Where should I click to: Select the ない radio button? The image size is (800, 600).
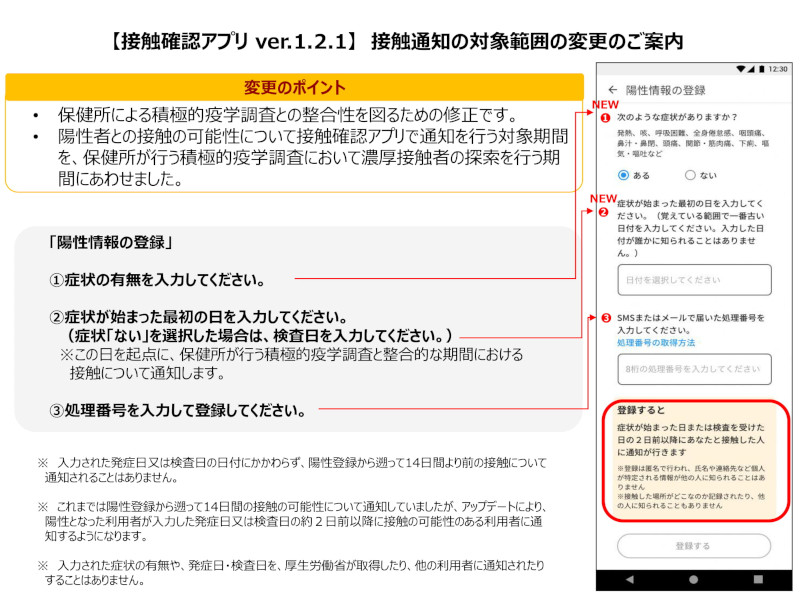point(690,175)
